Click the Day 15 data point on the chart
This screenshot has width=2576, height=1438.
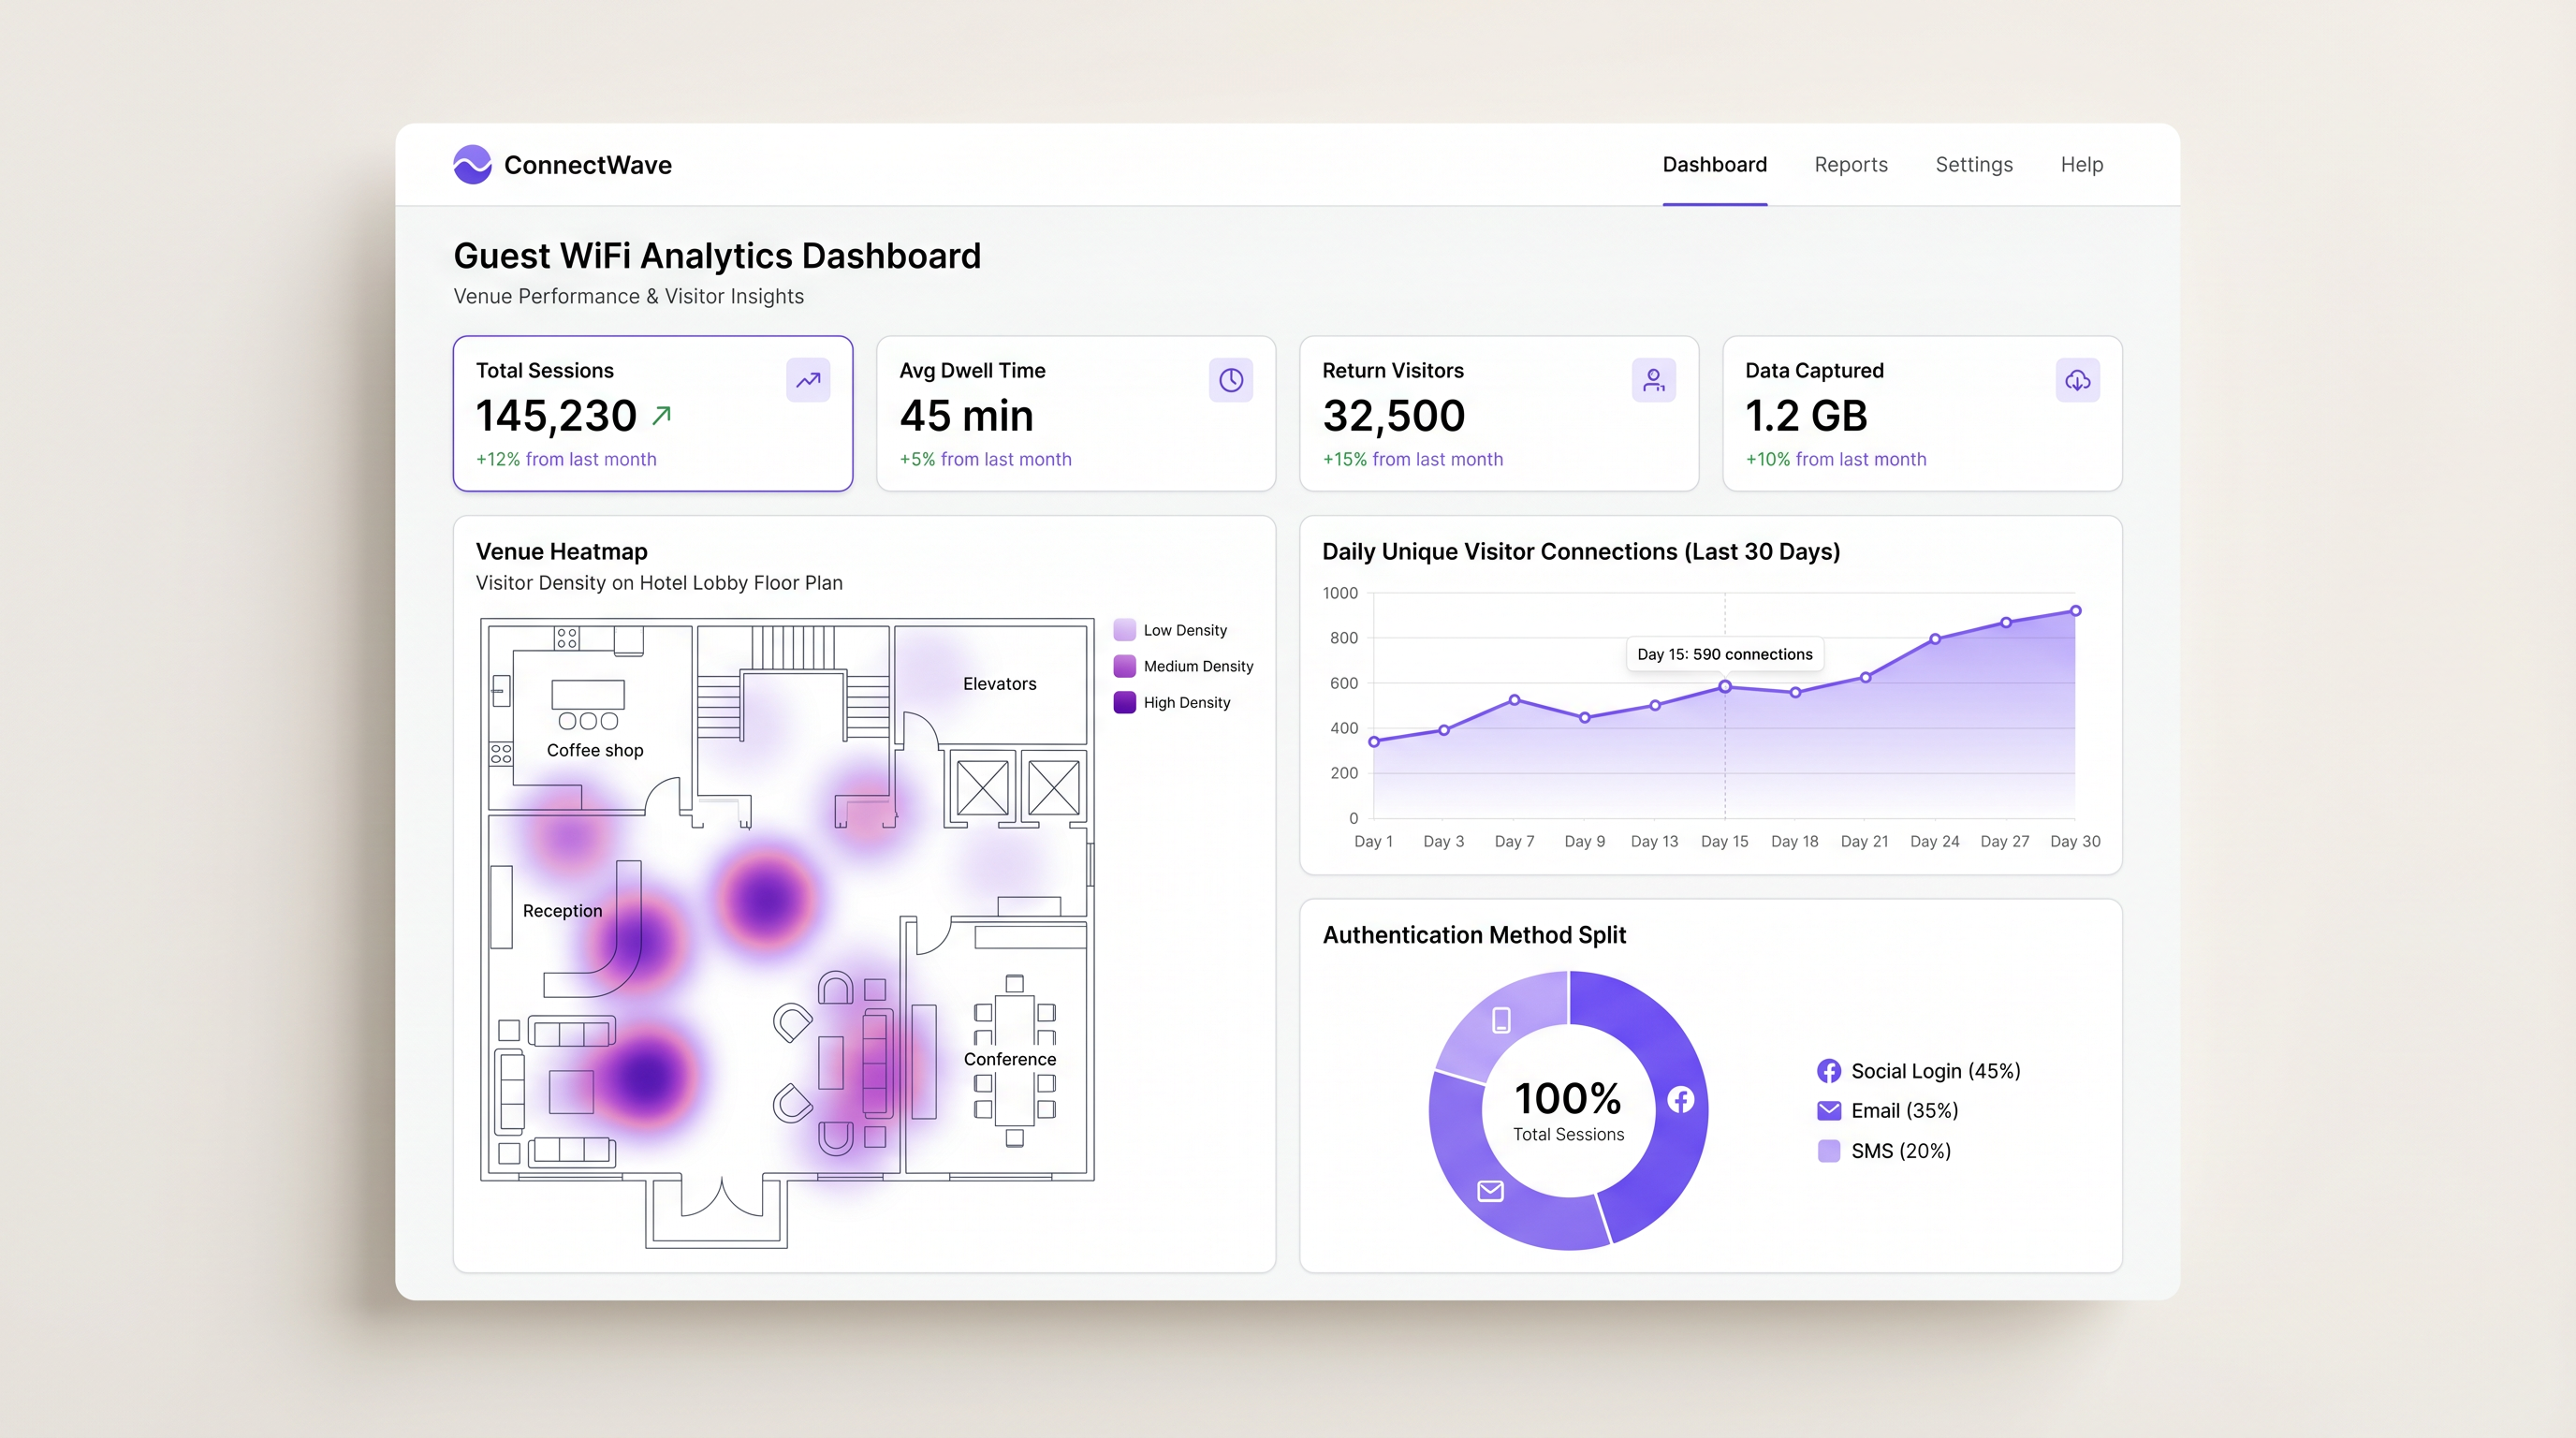pos(1725,686)
